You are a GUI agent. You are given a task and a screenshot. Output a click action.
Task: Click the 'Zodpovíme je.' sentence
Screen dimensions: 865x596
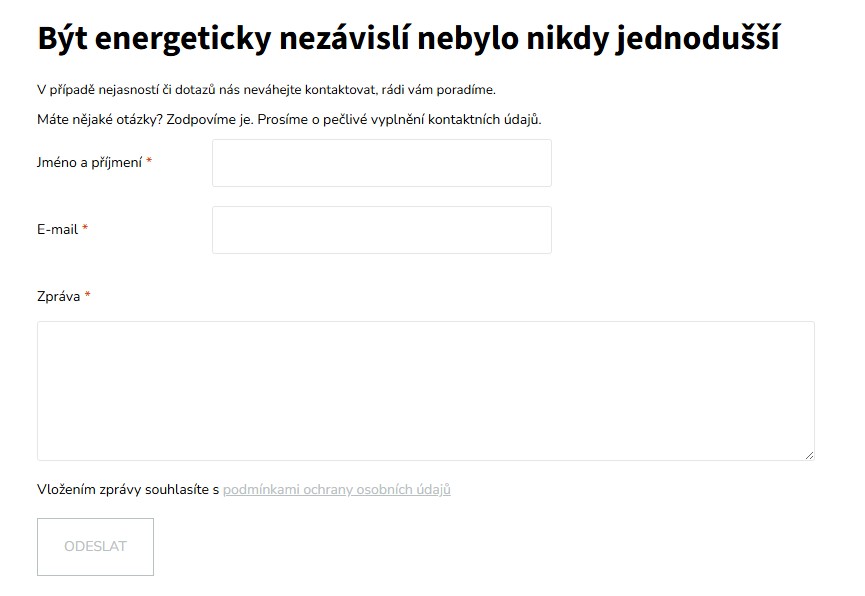205,120
